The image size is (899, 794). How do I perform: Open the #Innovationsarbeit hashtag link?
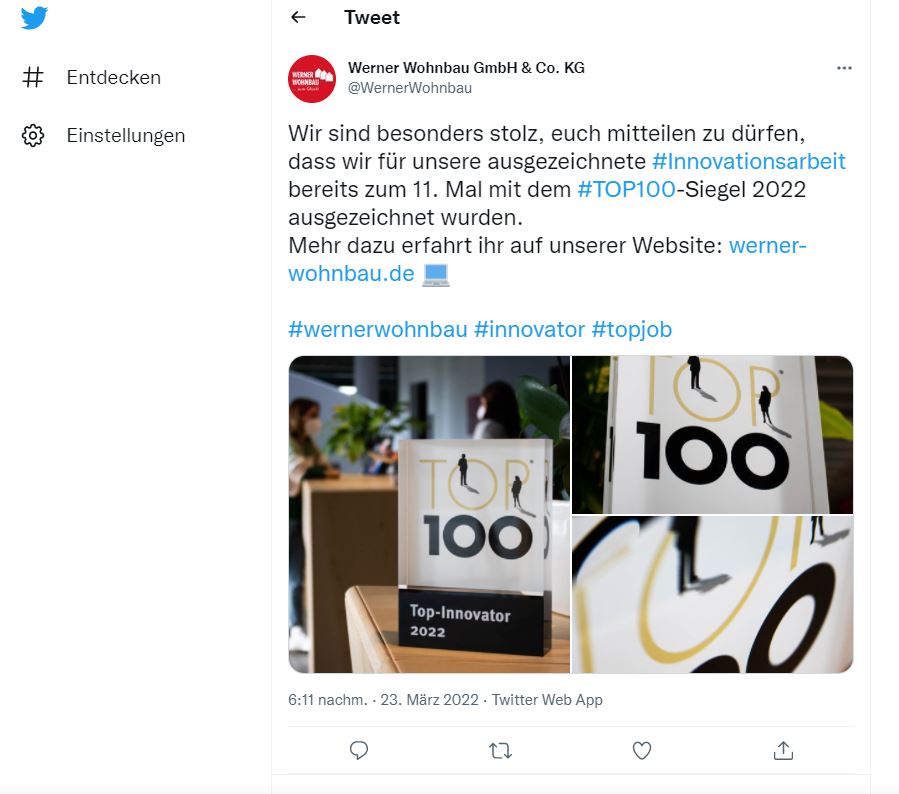pyautogui.click(x=749, y=162)
